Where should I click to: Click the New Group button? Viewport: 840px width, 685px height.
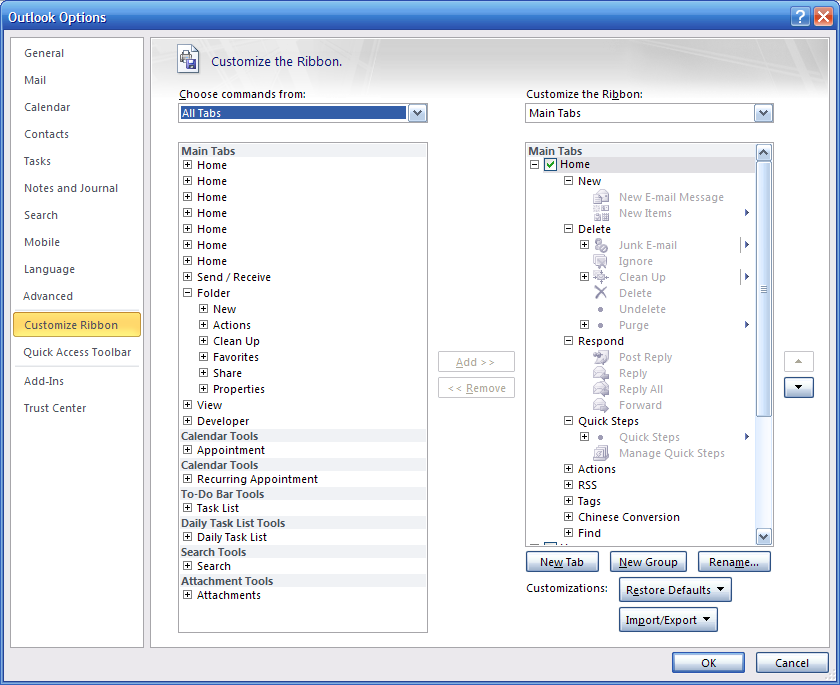click(648, 562)
